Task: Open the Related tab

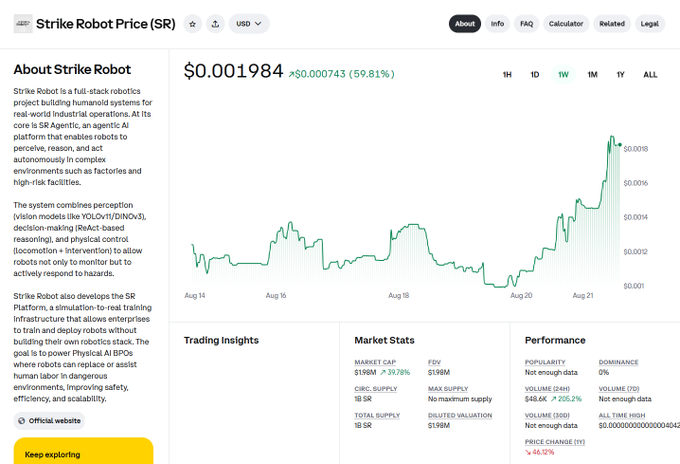Action: pos(612,24)
